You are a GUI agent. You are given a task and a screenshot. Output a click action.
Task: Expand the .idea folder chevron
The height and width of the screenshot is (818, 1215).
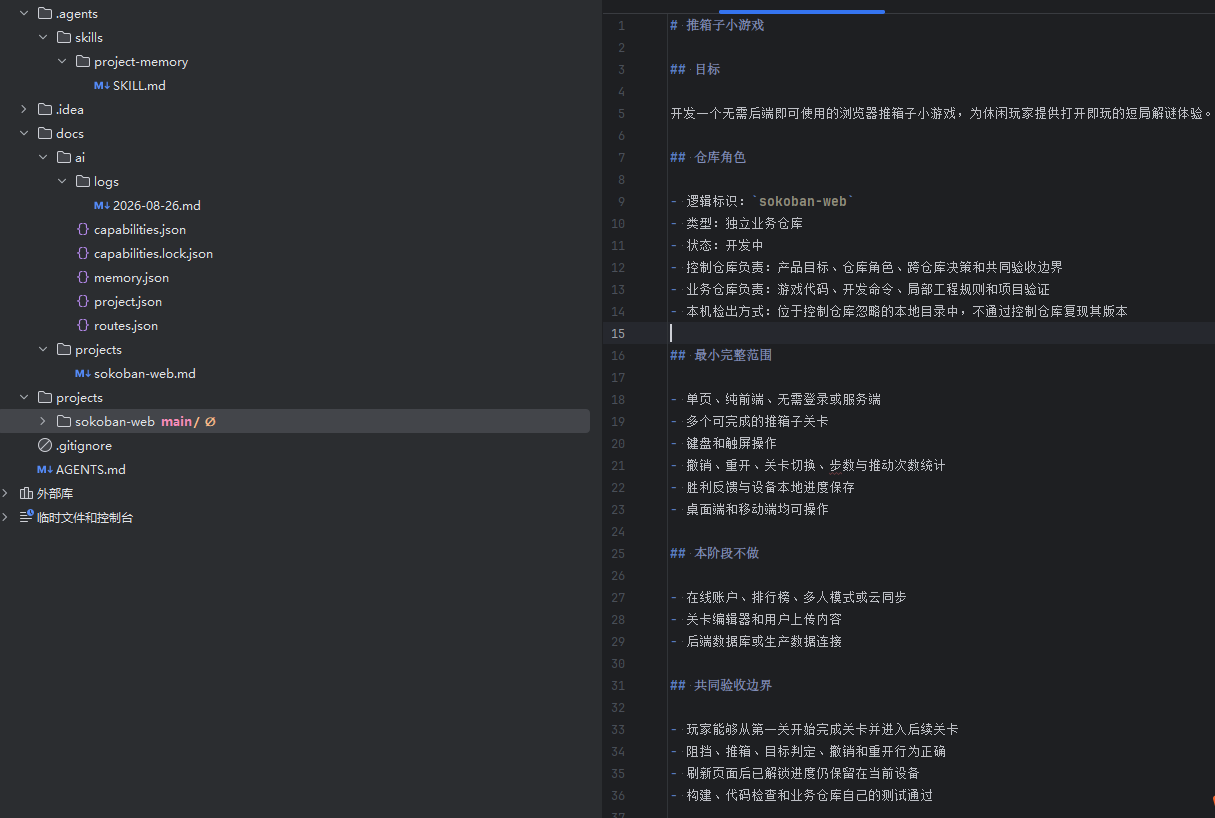point(24,109)
